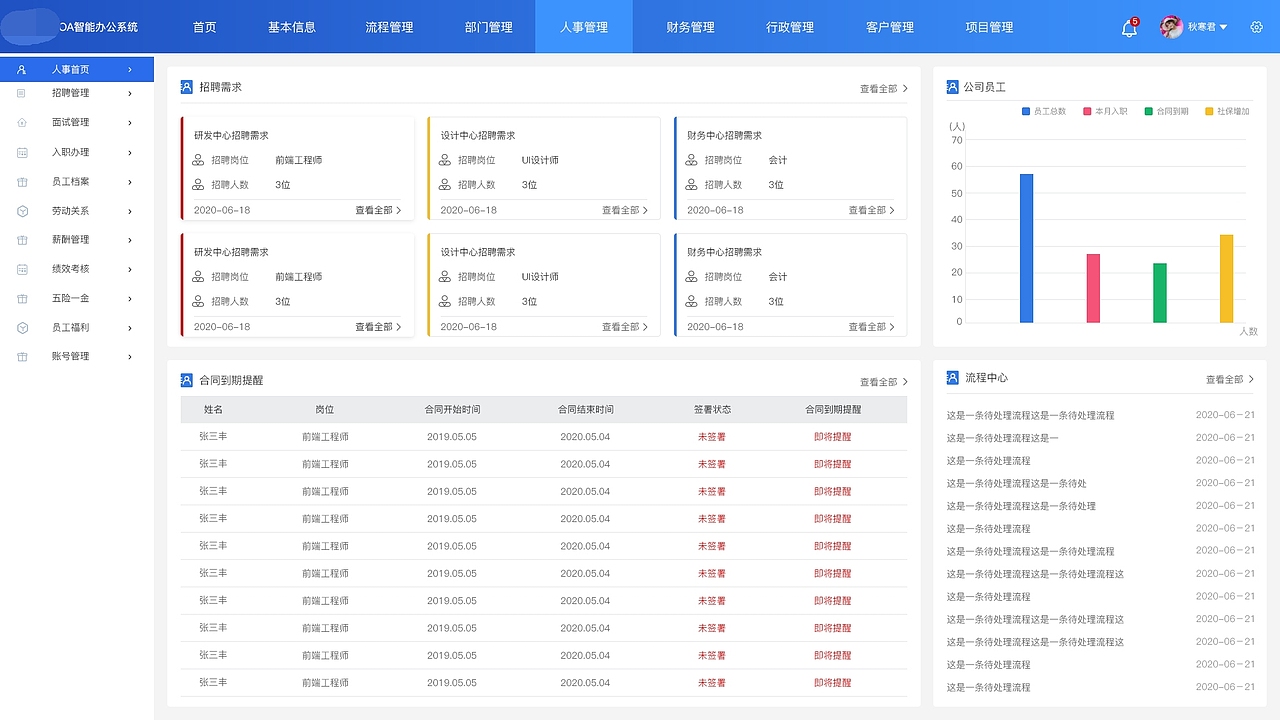Click the 合同结束时间 column header
Image resolution: width=1280 pixels, height=720 pixels.
pos(586,410)
